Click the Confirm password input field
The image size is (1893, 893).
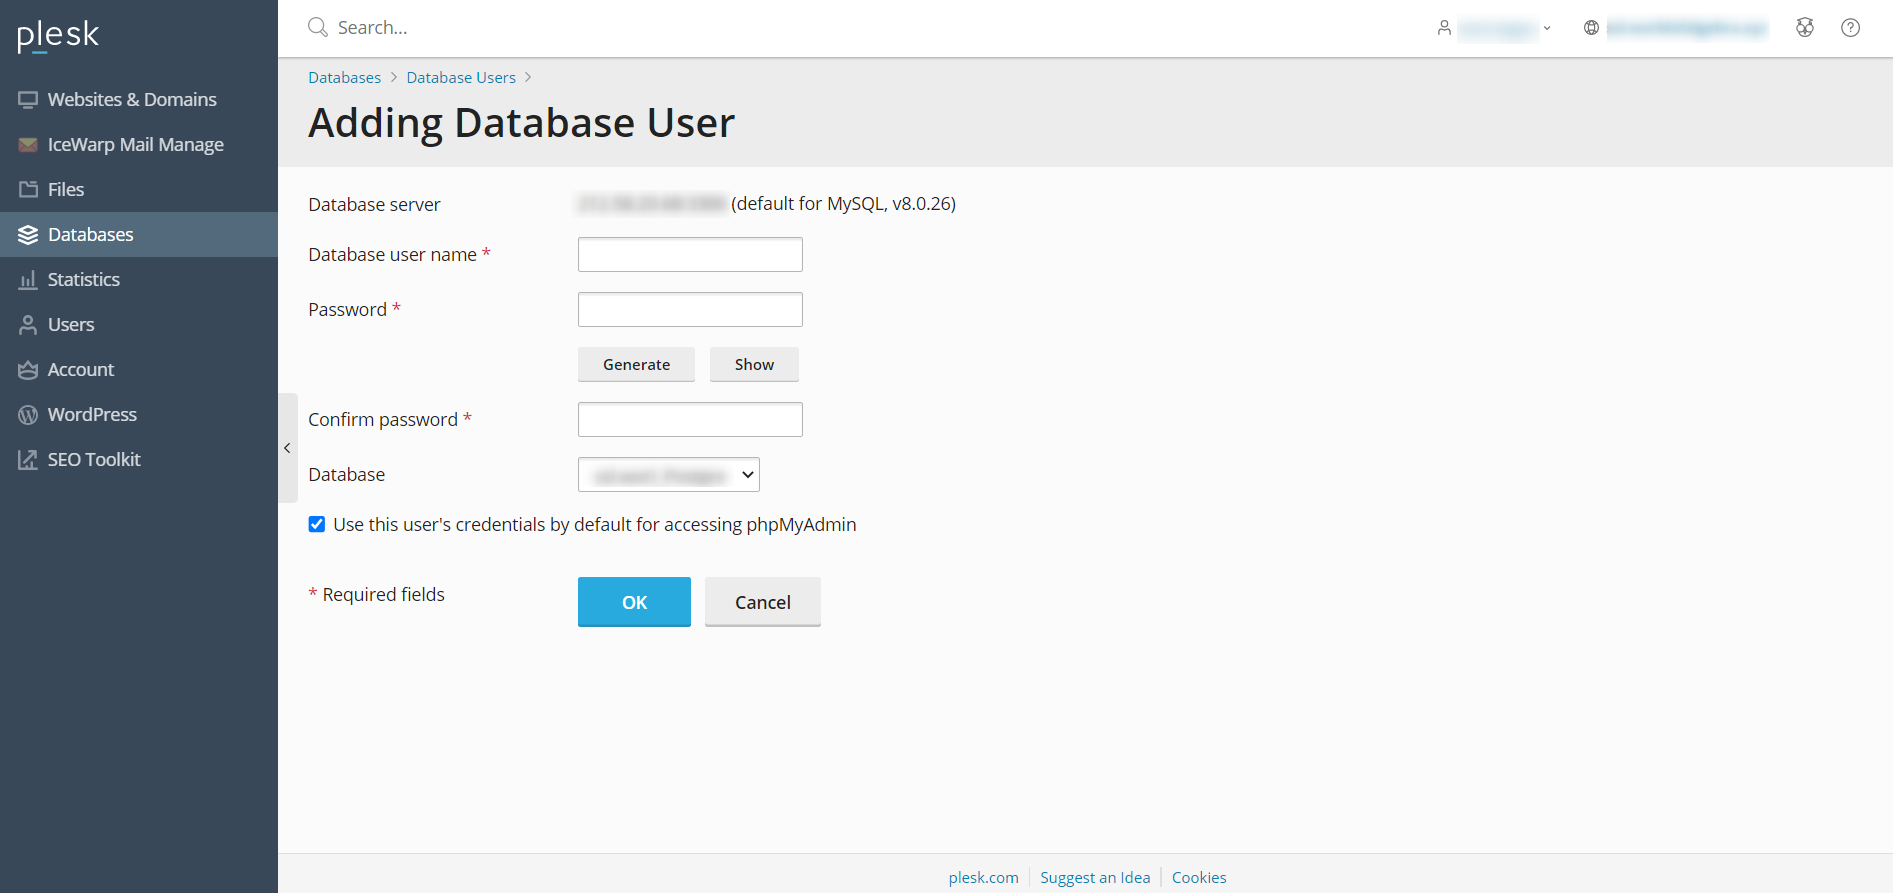690,420
